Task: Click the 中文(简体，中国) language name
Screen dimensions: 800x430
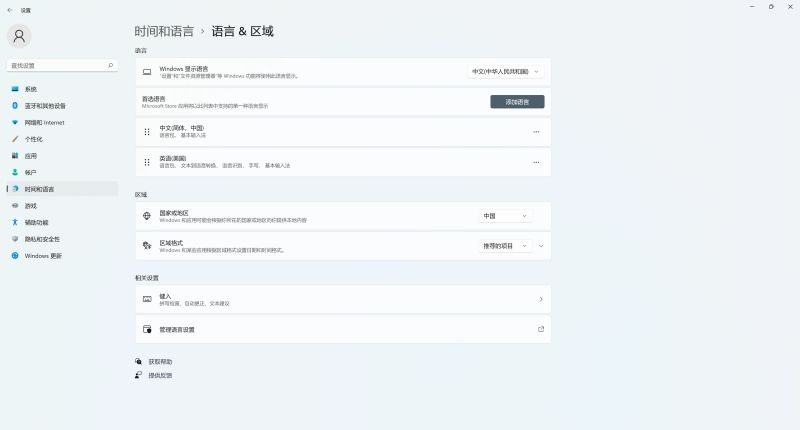Action: (182, 128)
